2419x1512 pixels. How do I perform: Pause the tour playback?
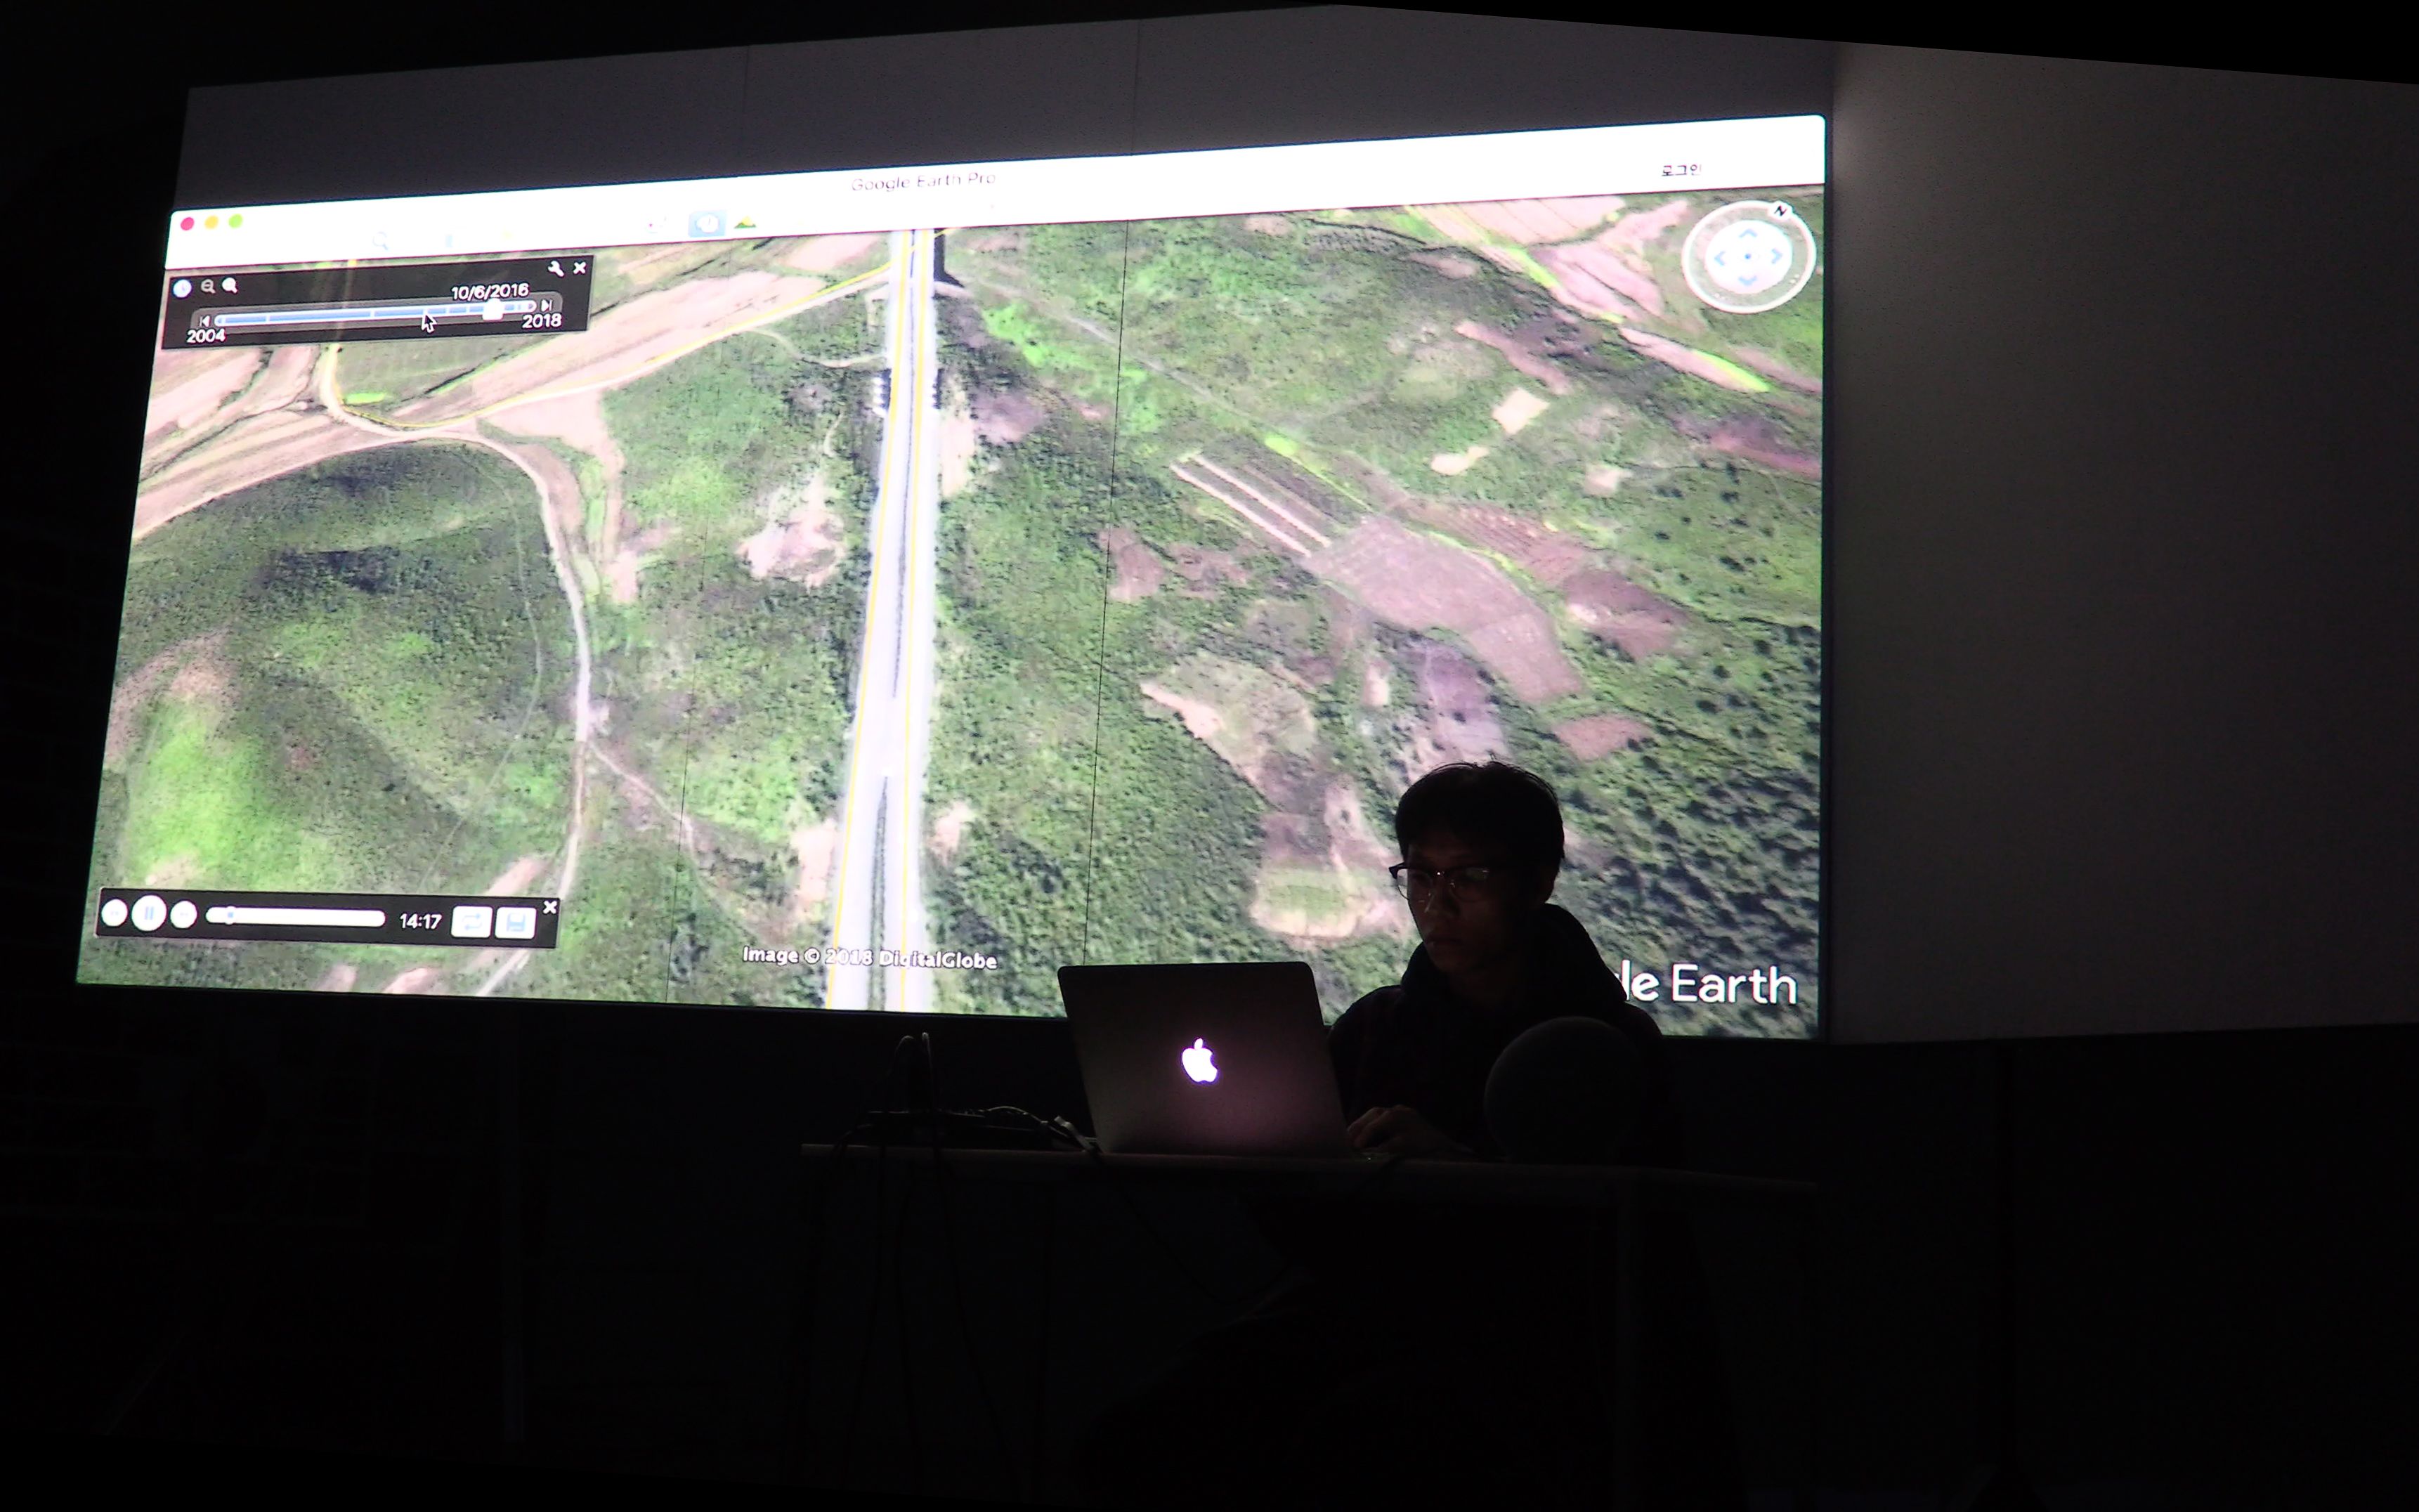tap(149, 913)
